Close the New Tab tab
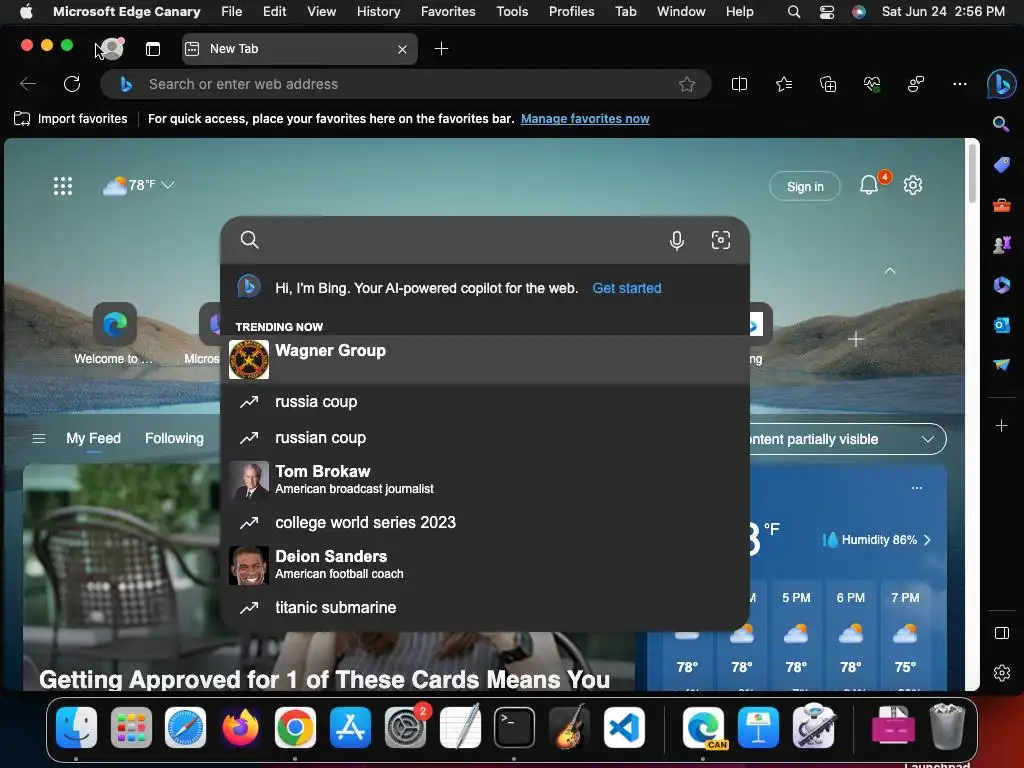This screenshot has width=1024, height=768. (402, 49)
